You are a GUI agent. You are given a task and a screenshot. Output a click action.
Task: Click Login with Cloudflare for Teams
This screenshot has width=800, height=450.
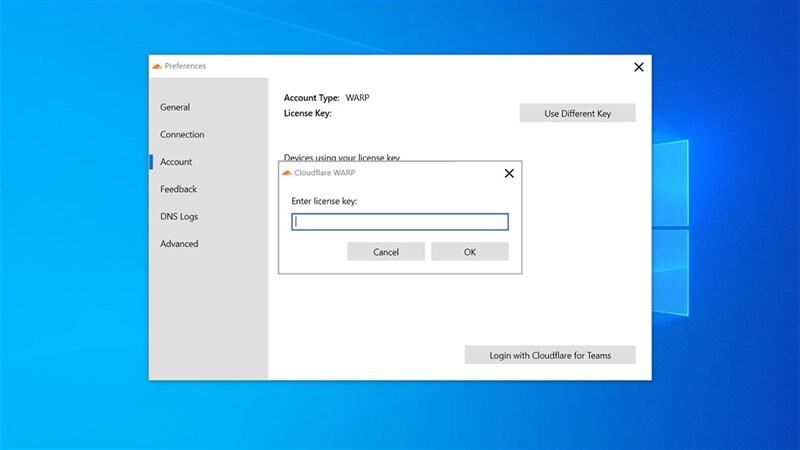[550, 355]
